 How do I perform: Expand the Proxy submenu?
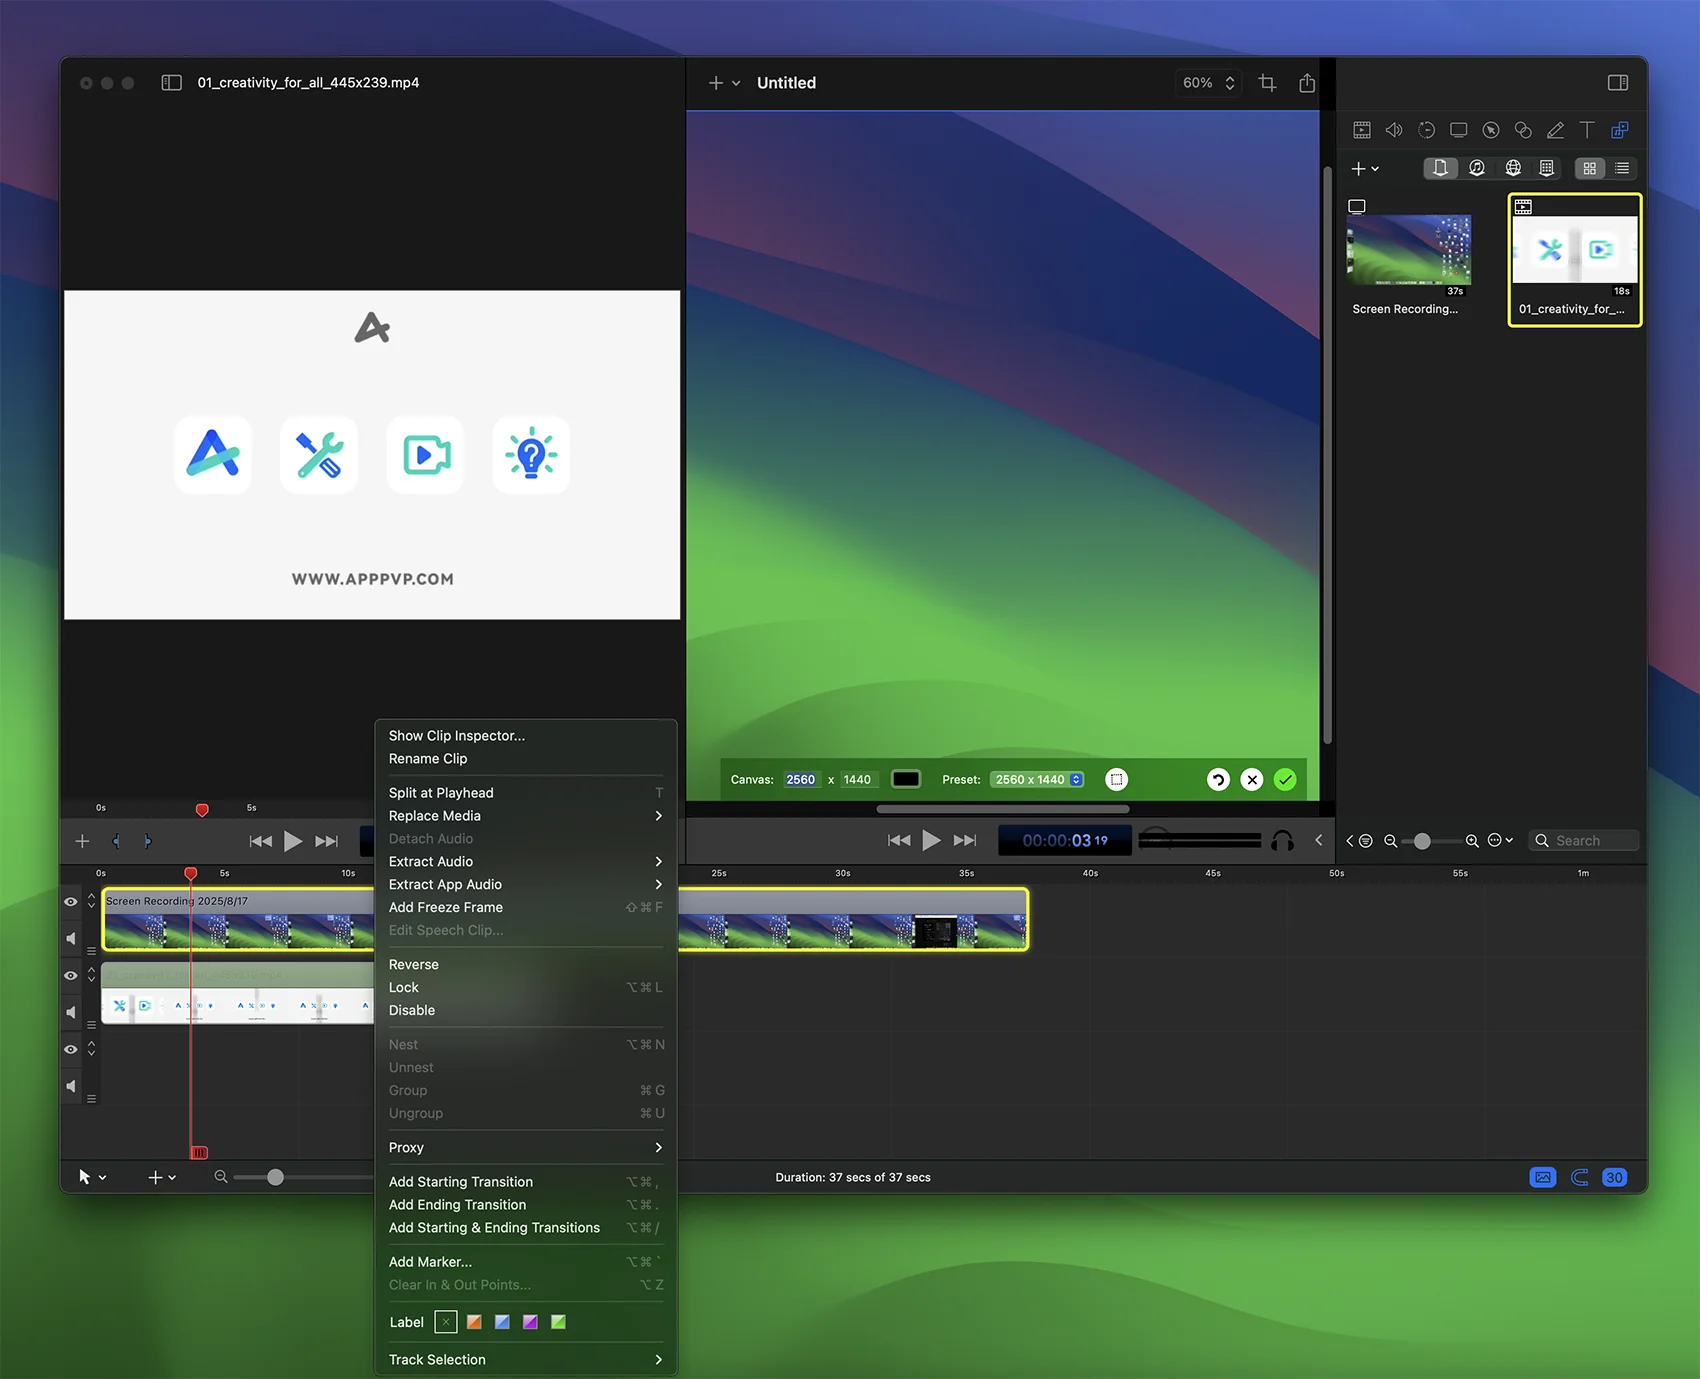[526, 1148]
